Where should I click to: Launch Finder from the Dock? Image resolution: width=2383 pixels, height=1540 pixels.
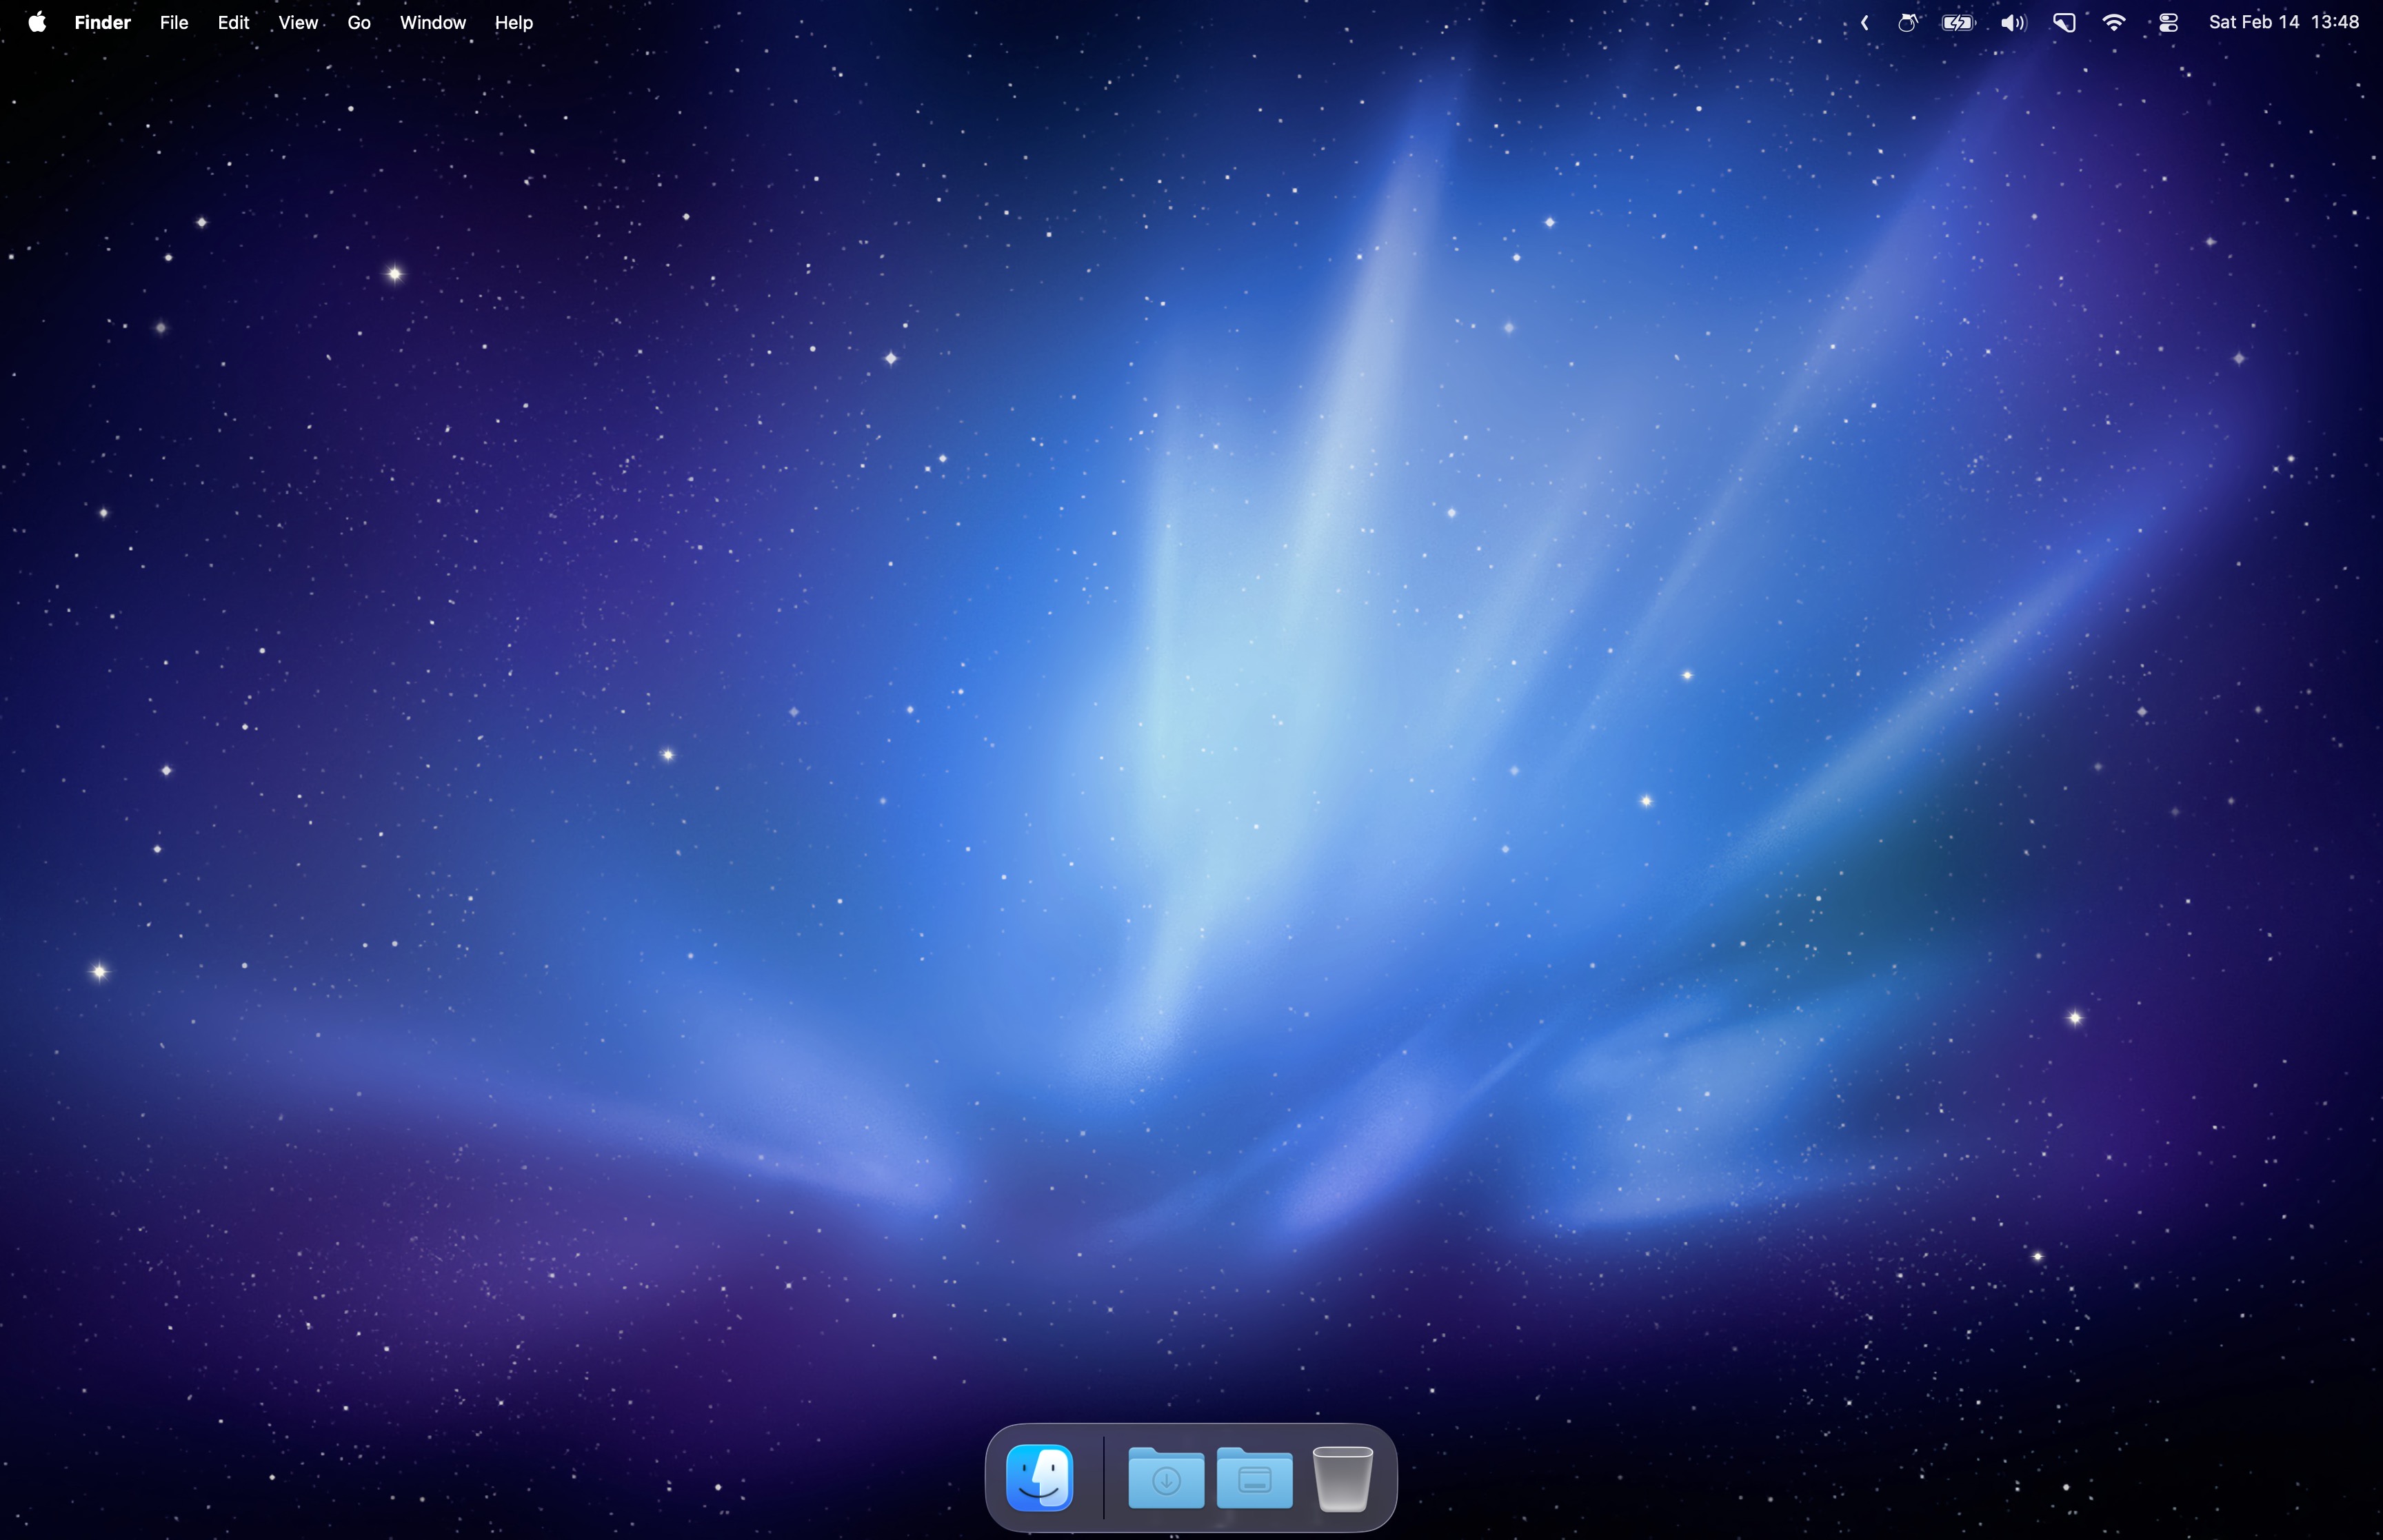(x=1040, y=1478)
